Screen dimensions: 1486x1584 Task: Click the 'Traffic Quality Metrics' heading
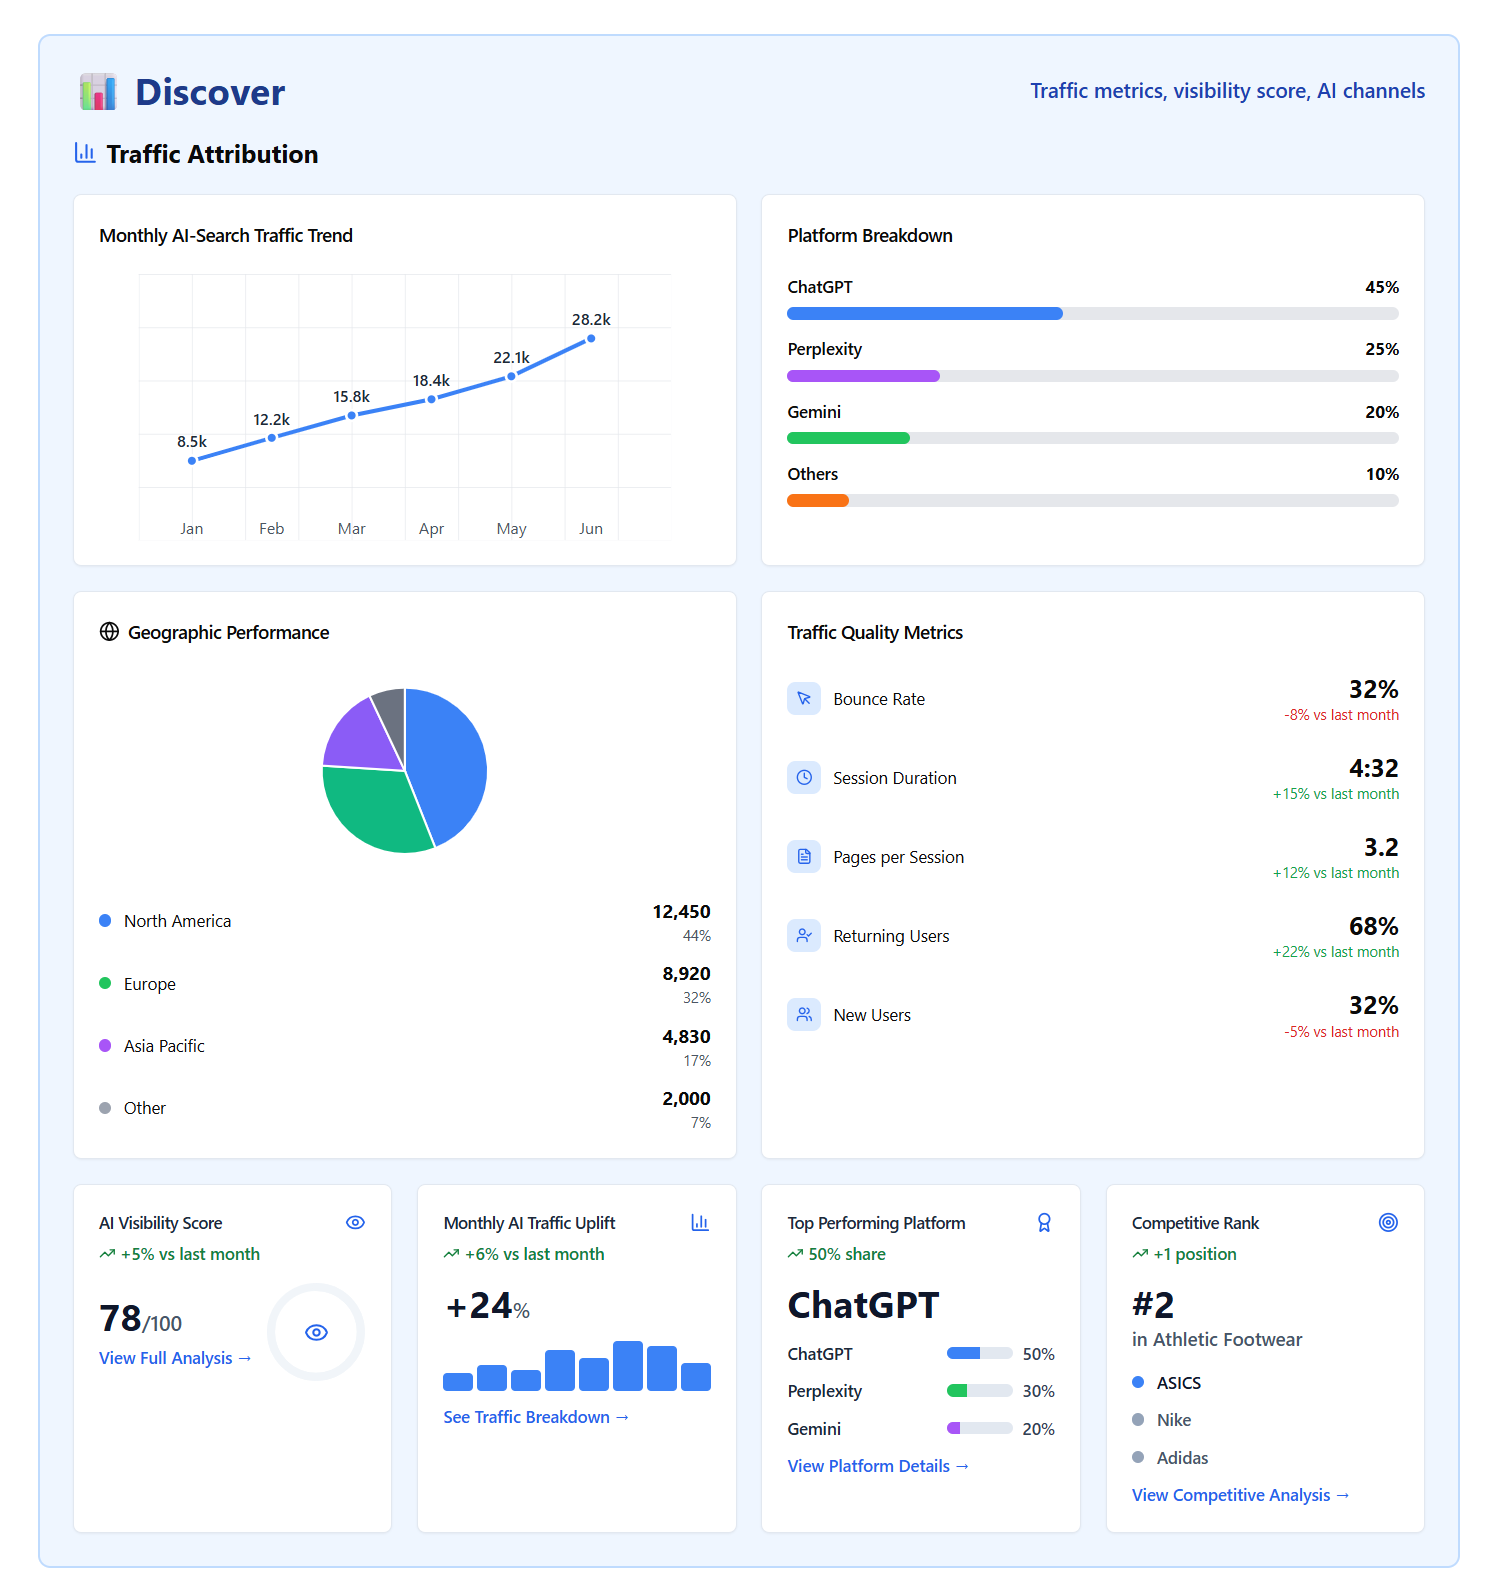tap(875, 632)
